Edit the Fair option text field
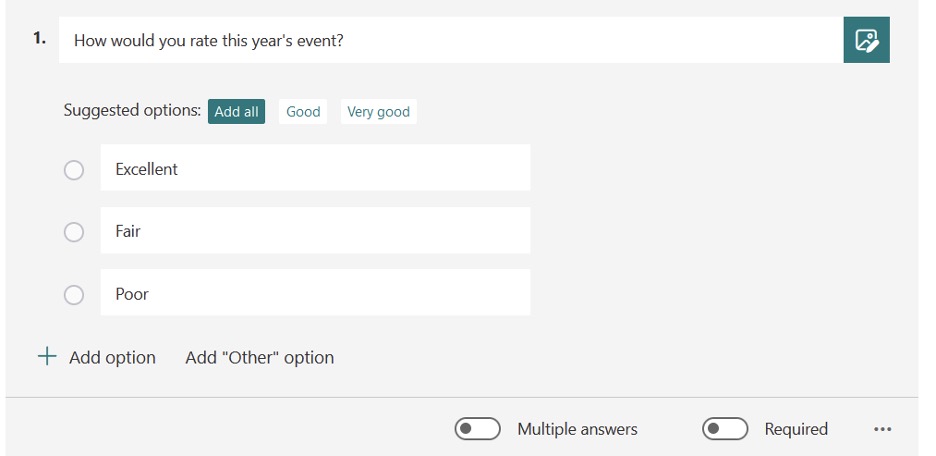Image resolution: width=936 pixels, height=456 pixels. 315,230
